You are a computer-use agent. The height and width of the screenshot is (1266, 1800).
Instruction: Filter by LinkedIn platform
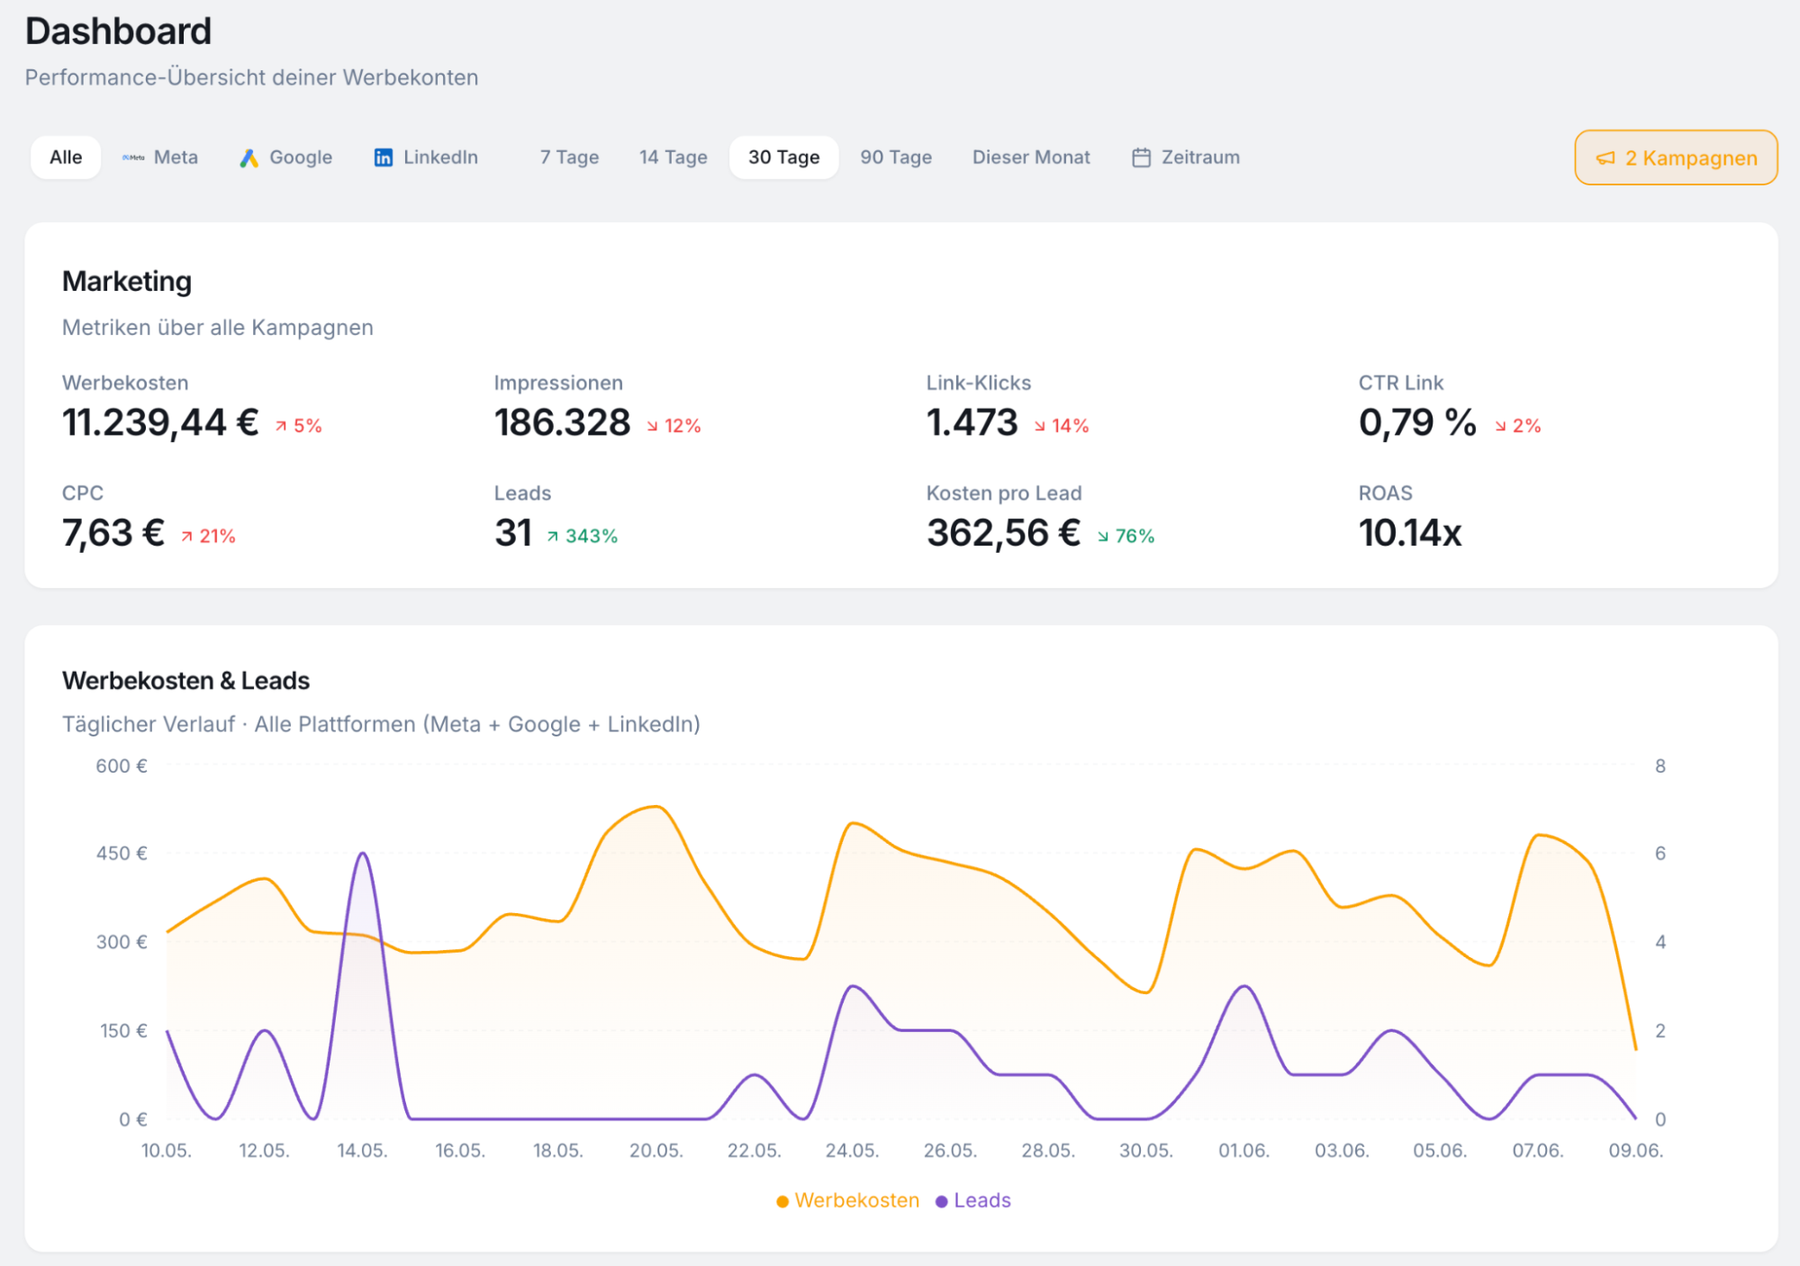click(426, 157)
